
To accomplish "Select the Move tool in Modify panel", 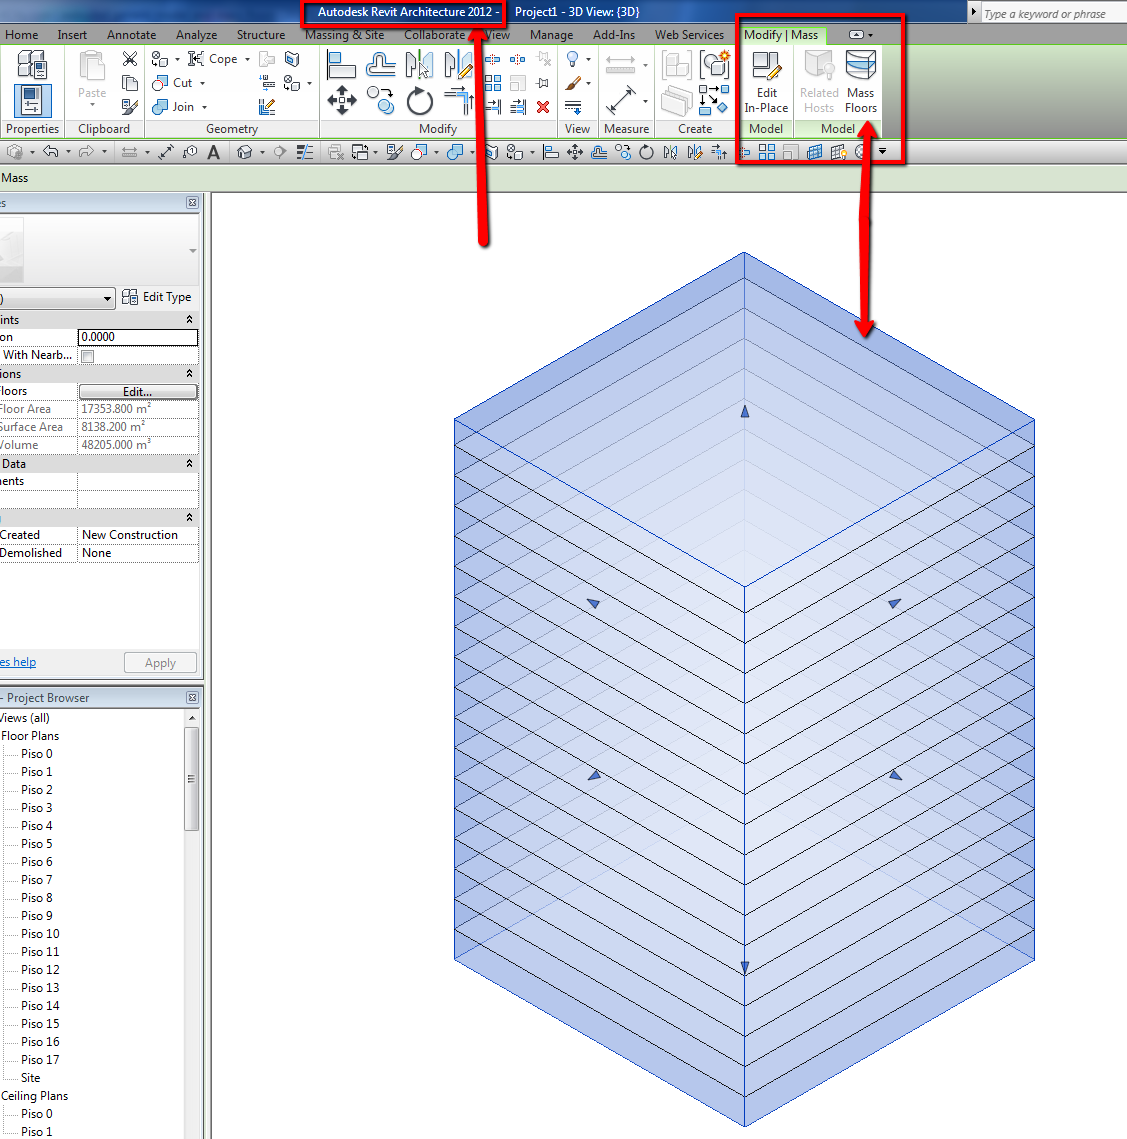I will click(342, 100).
